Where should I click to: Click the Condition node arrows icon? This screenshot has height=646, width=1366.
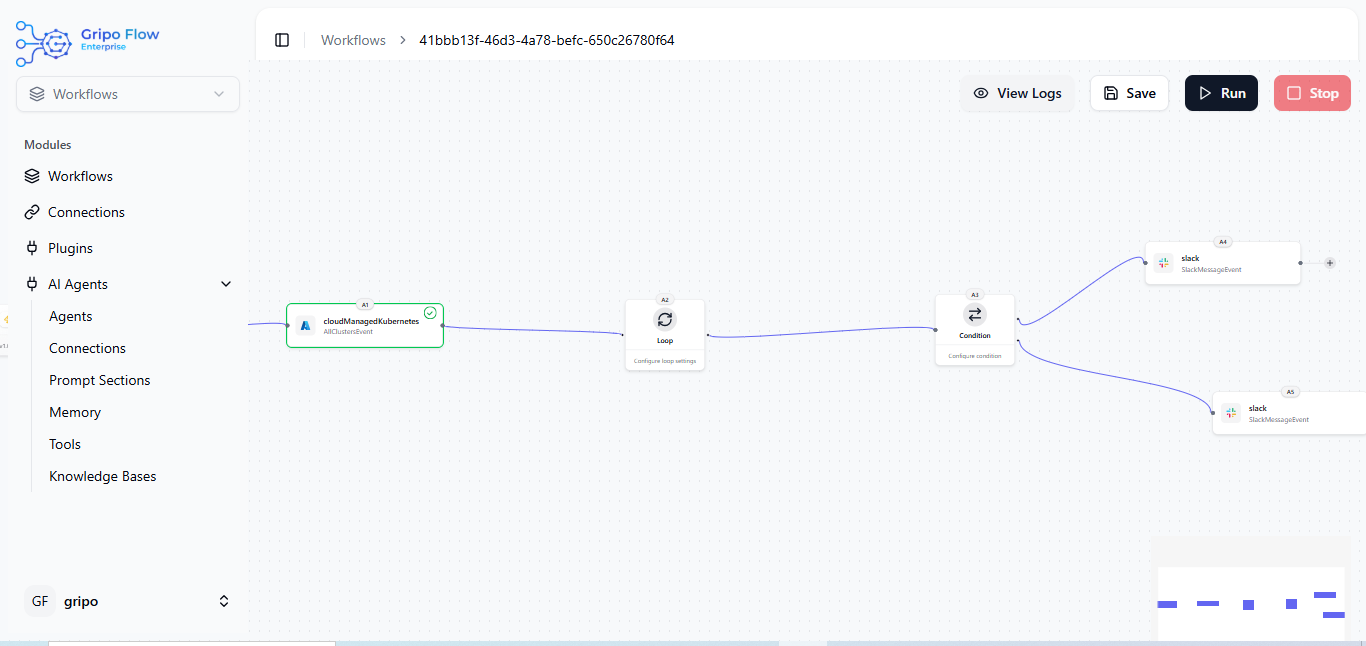pyautogui.click(x=975, y=314)
